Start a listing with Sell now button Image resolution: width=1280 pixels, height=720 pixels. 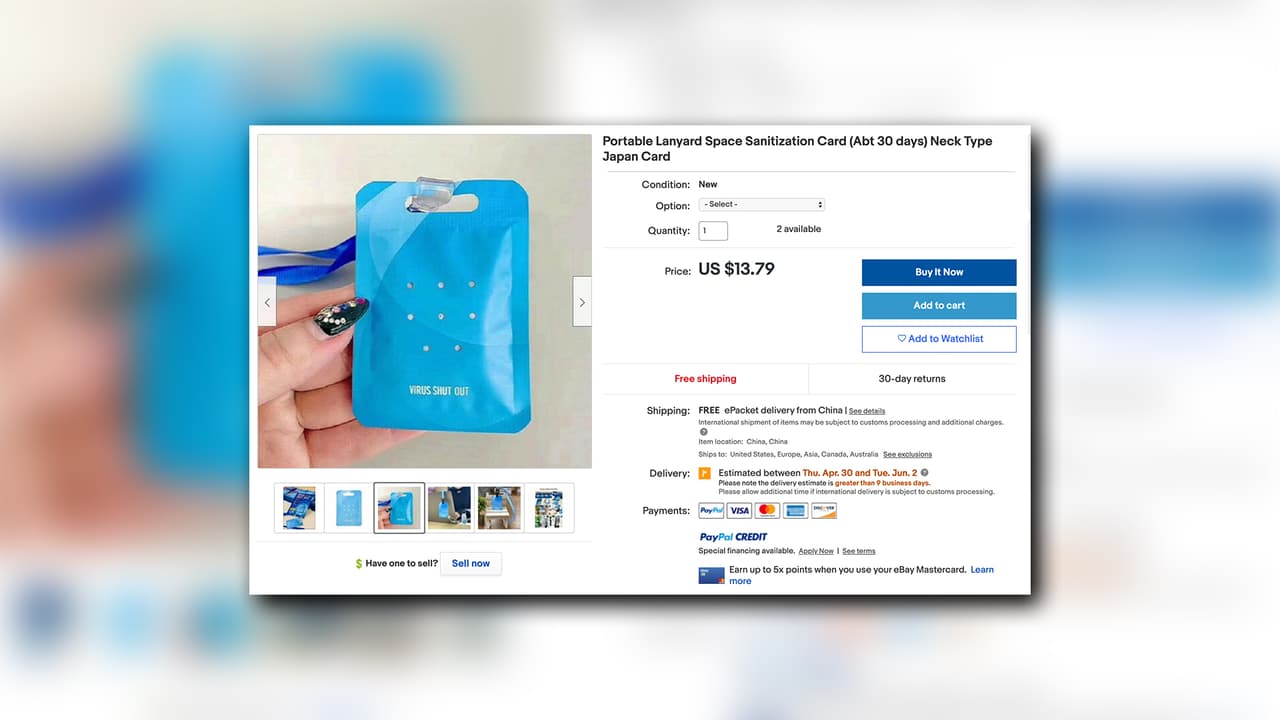[471, 564]
